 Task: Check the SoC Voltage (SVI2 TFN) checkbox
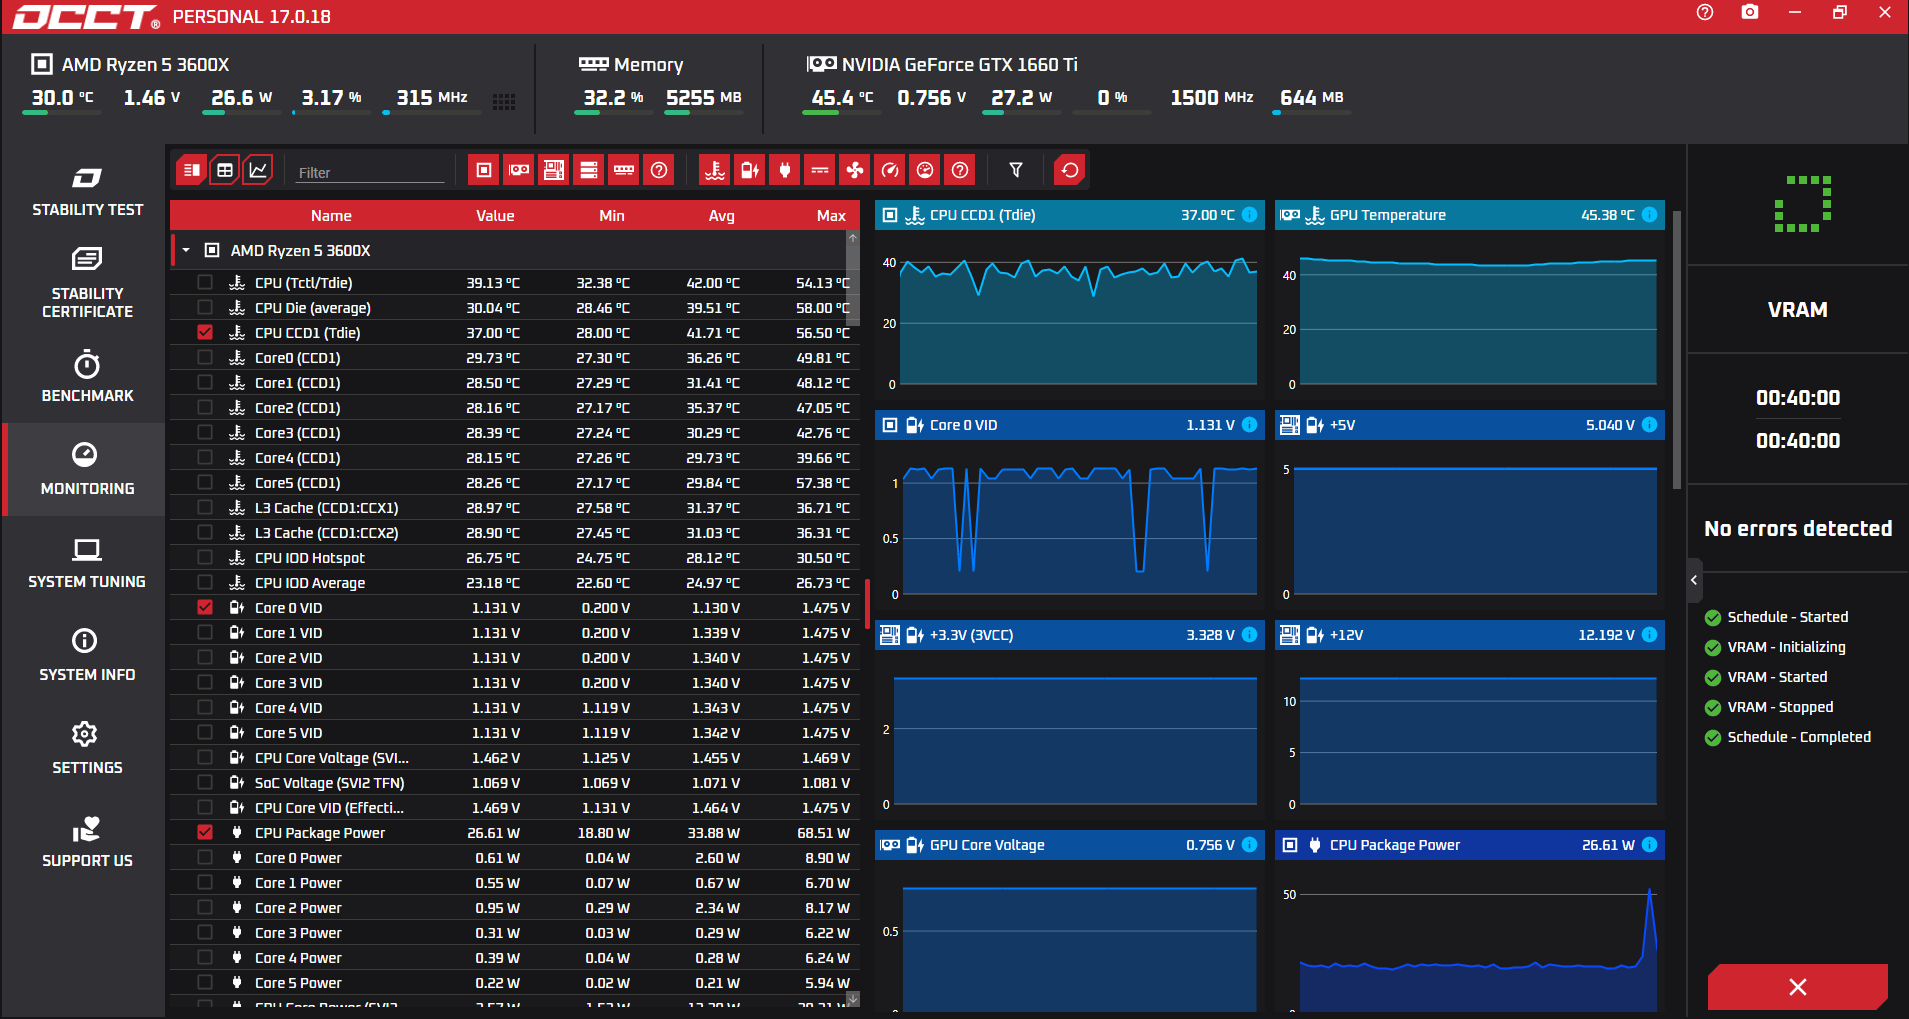click(x=205, y=782)
